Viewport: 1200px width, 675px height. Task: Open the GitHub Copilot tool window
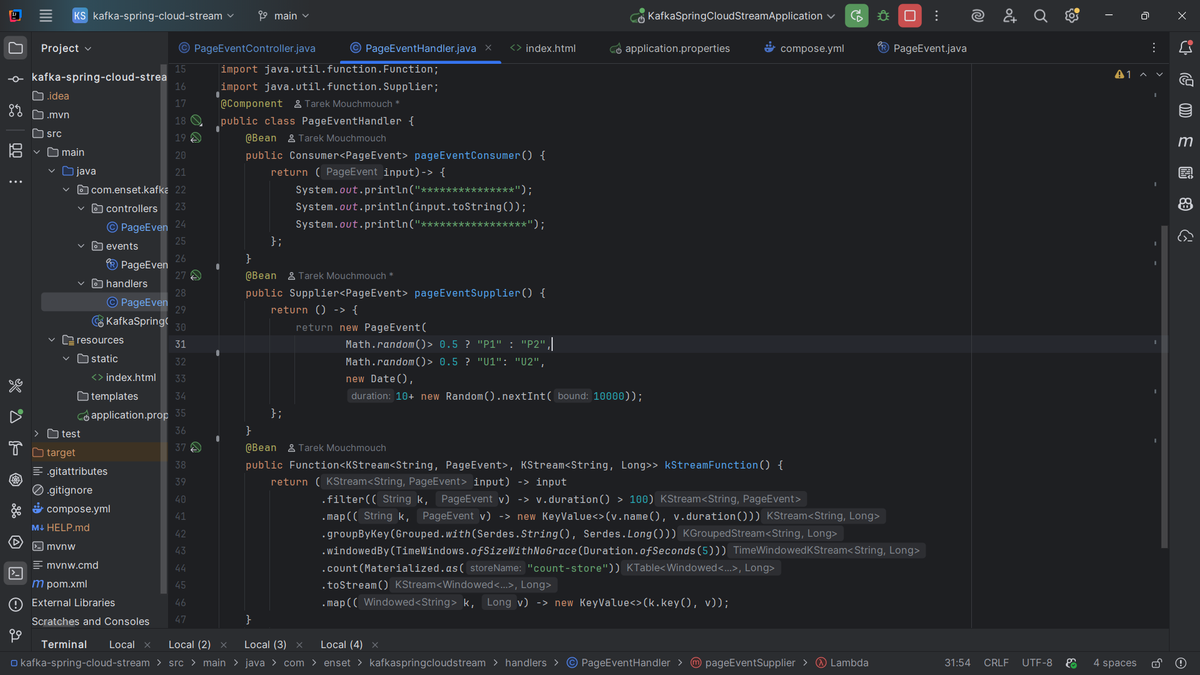[1185, 204]
